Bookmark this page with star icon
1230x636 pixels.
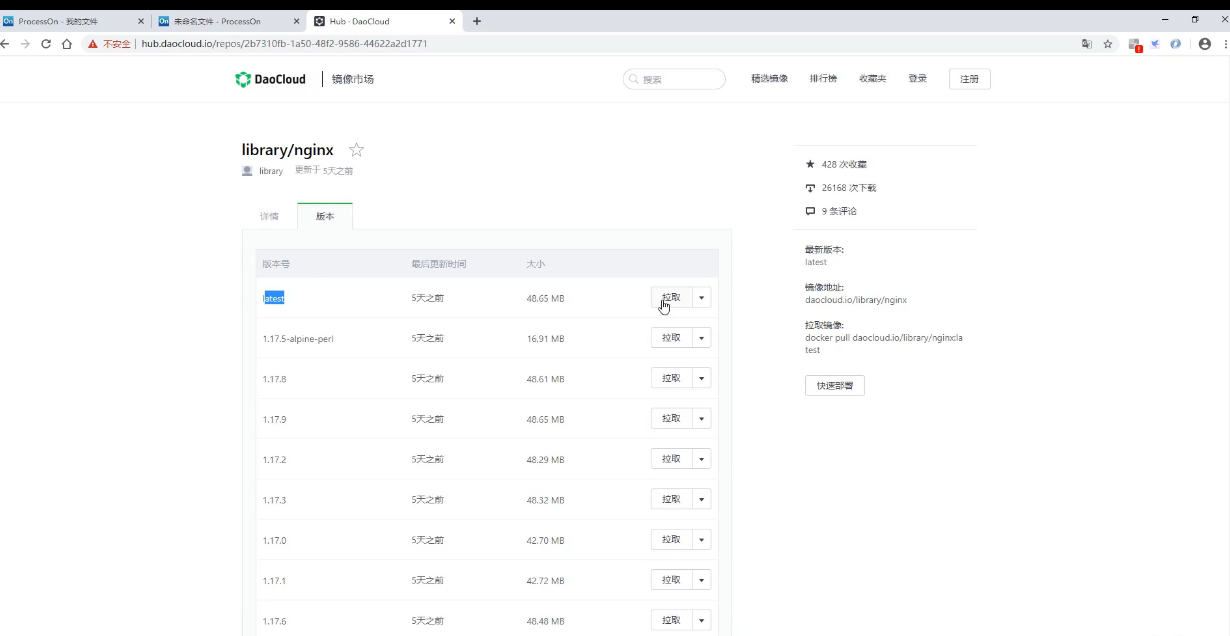click(1108, 44)
